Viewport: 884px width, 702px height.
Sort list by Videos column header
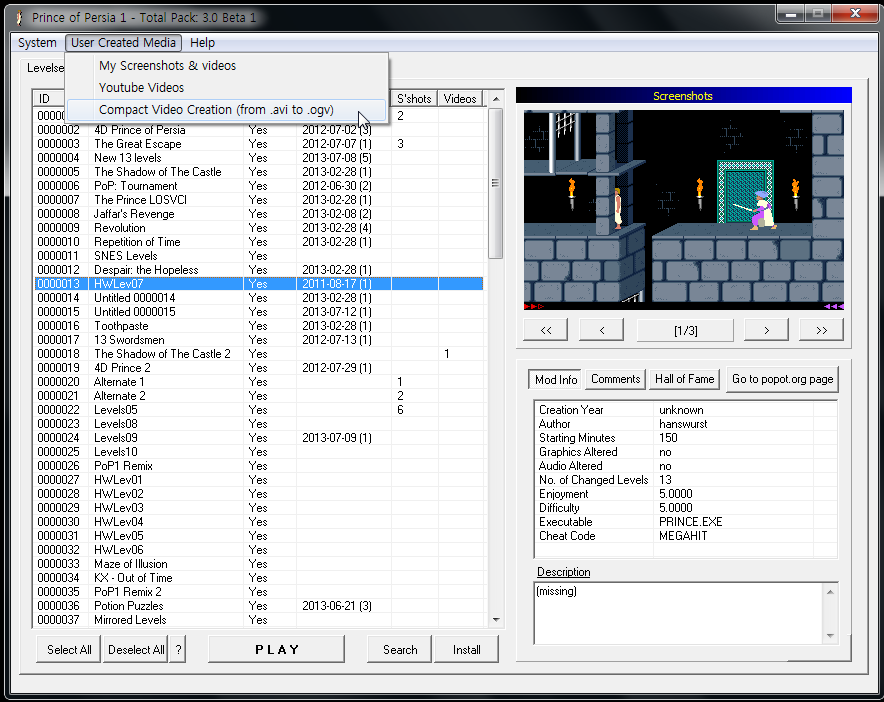[460, 99]
